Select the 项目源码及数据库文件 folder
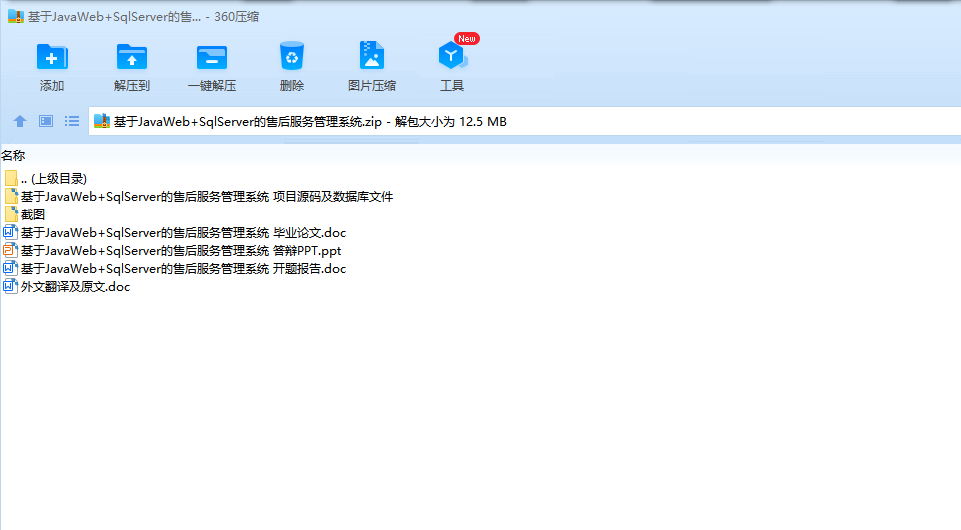 click(x=199, y=197)
